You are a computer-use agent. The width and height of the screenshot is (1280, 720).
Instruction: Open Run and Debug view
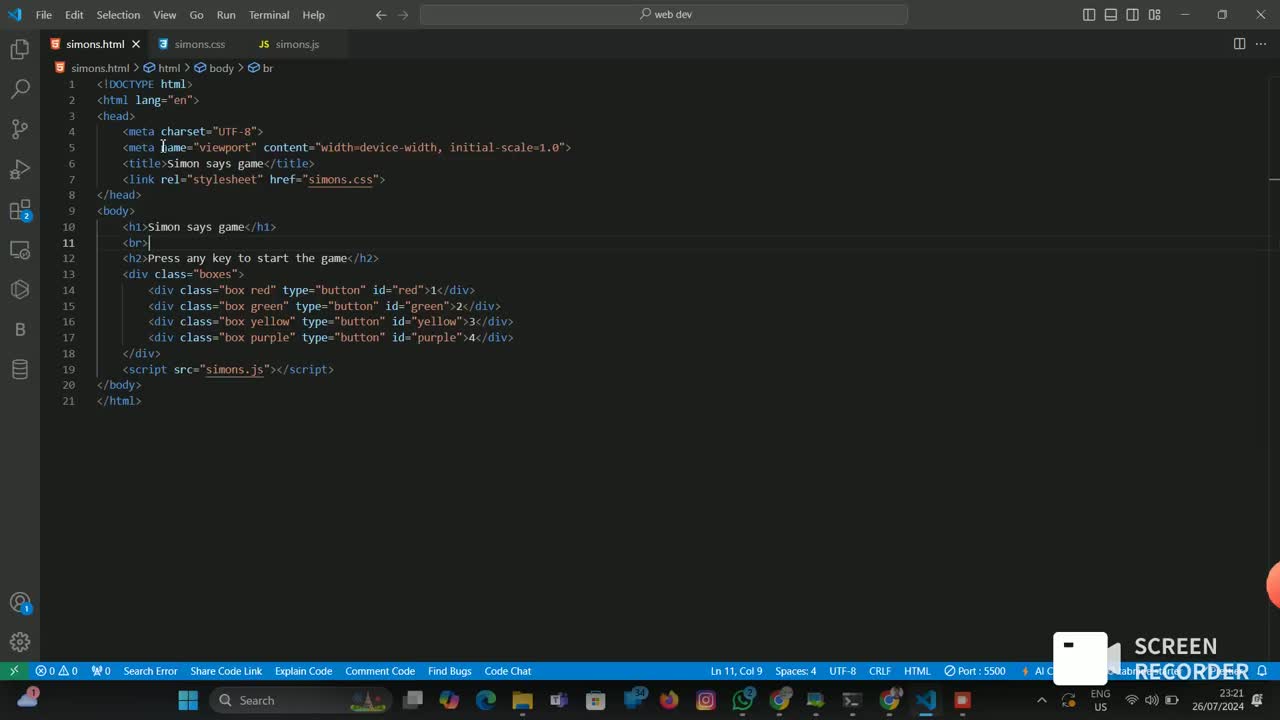[x=20, y=169]
